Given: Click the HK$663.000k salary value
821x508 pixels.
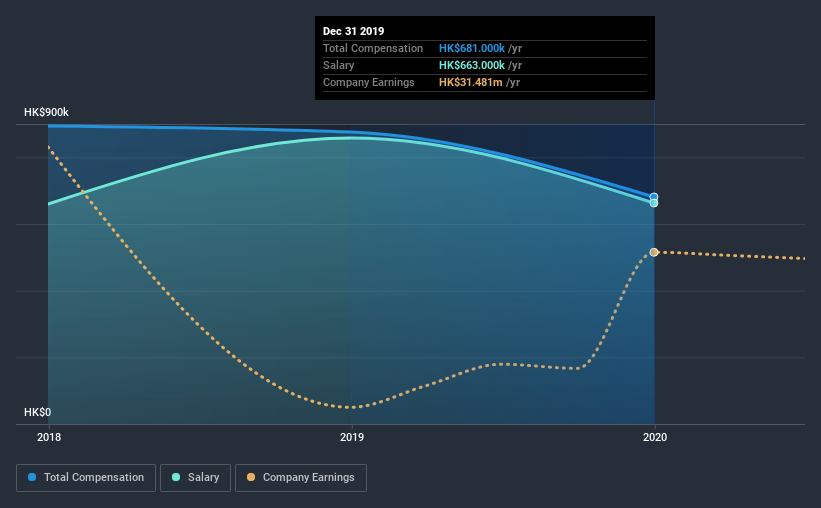Looking at the screenshot, I should (472, 65).
